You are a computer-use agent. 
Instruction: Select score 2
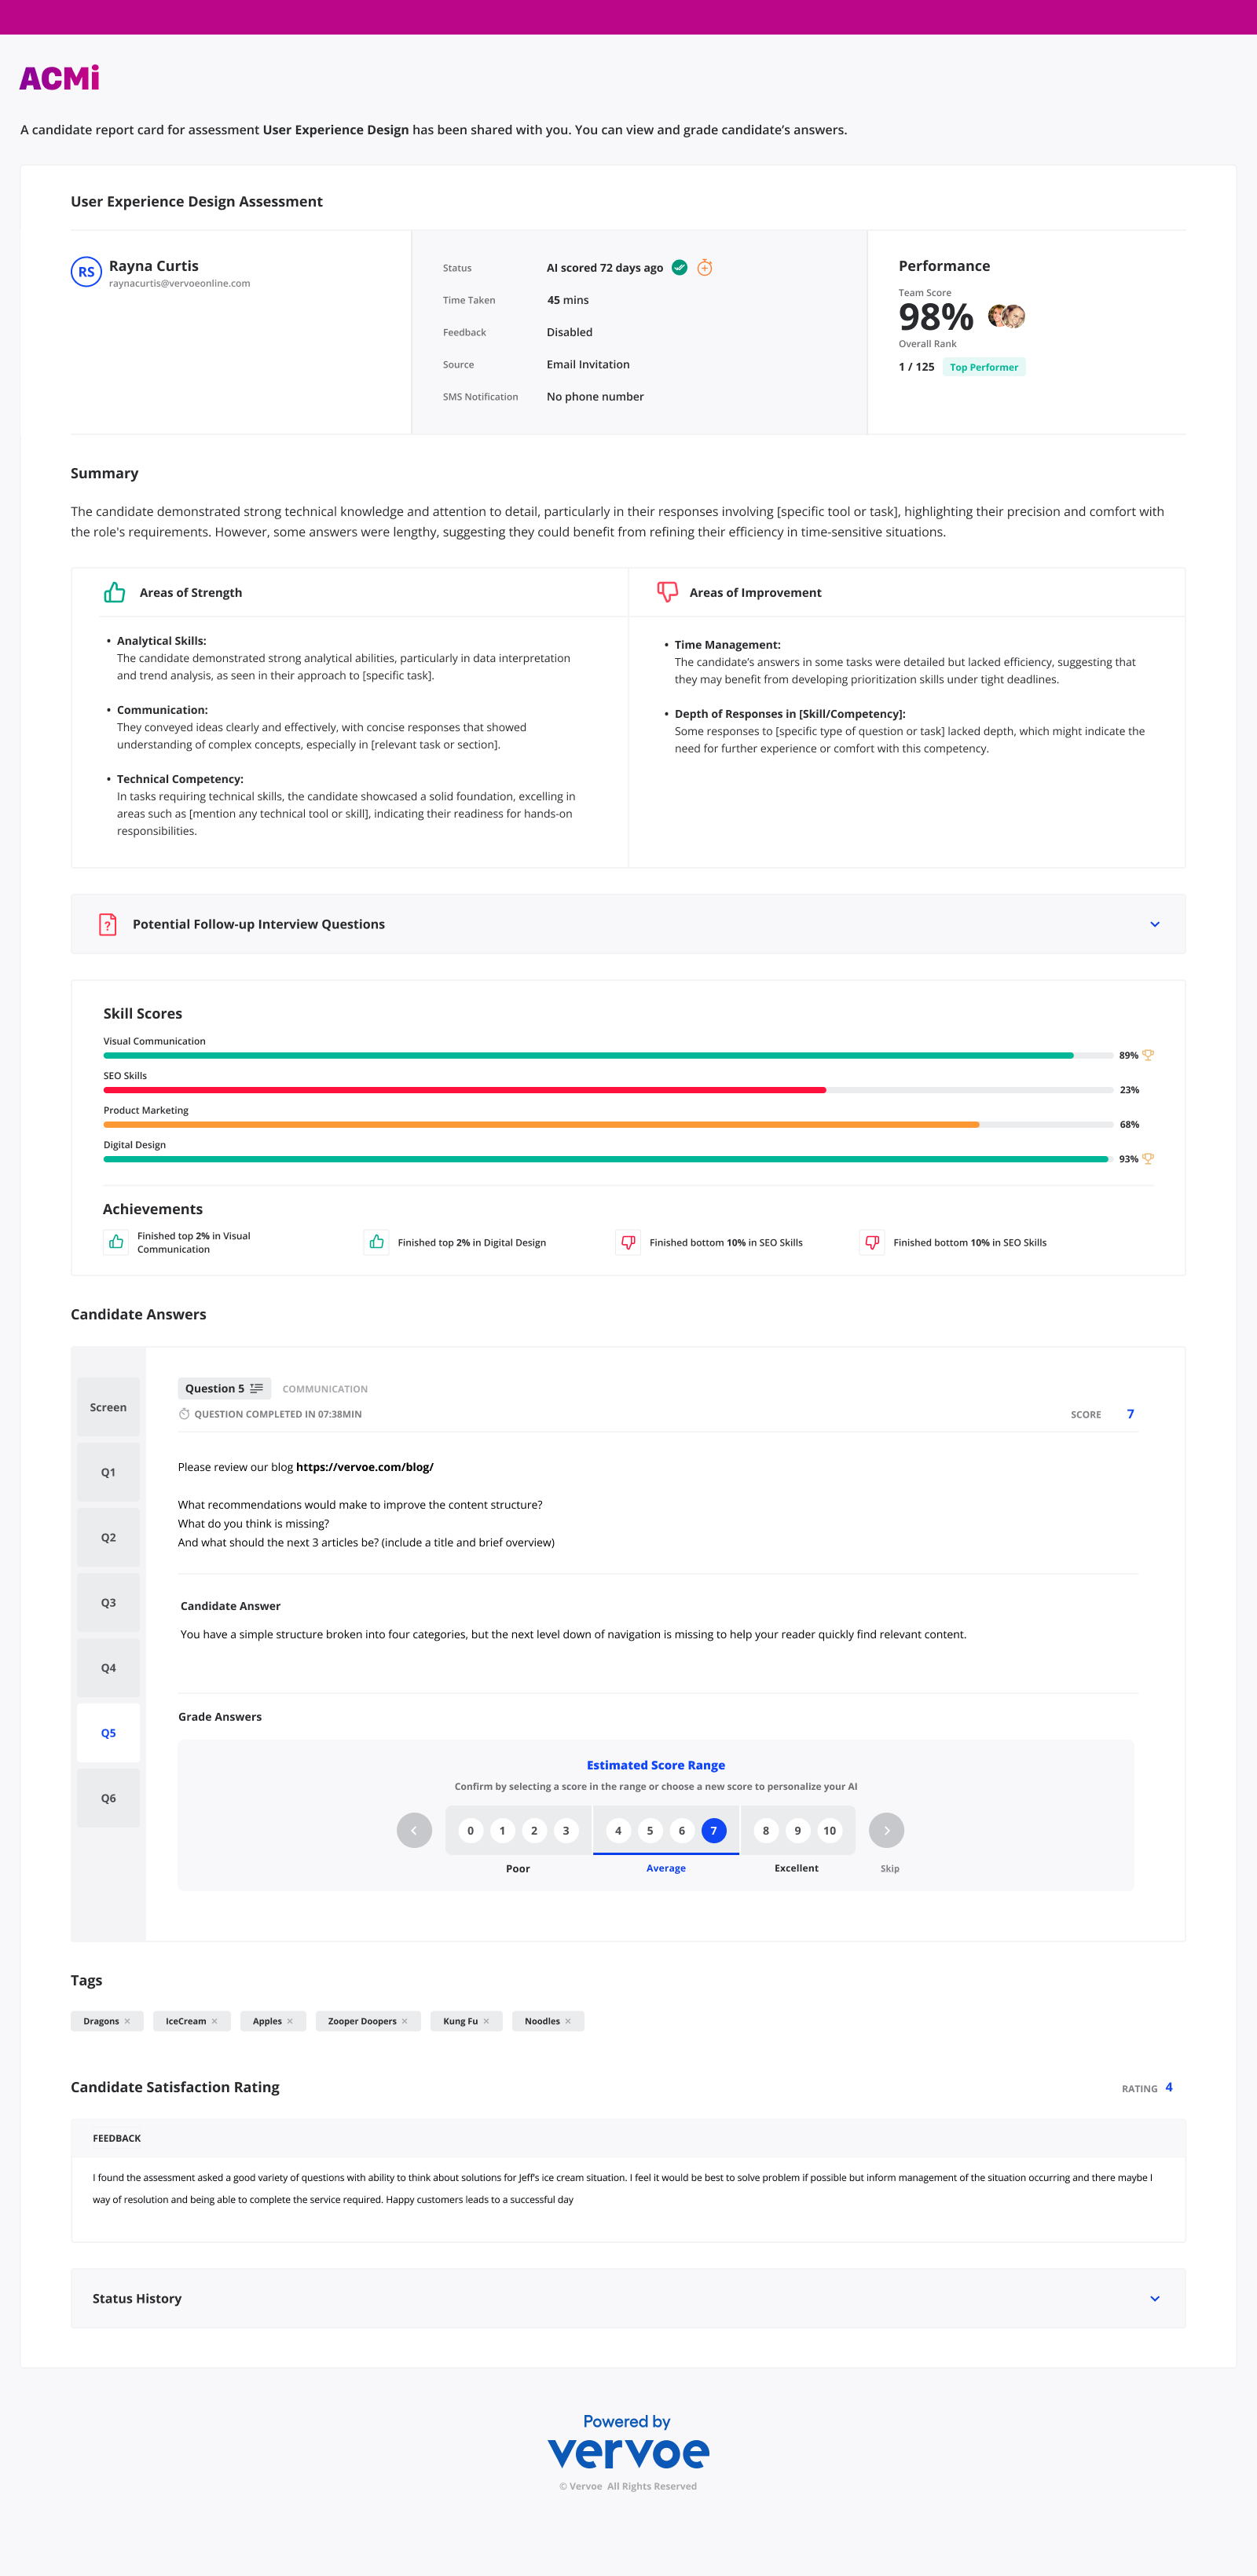click(534, 1830)
